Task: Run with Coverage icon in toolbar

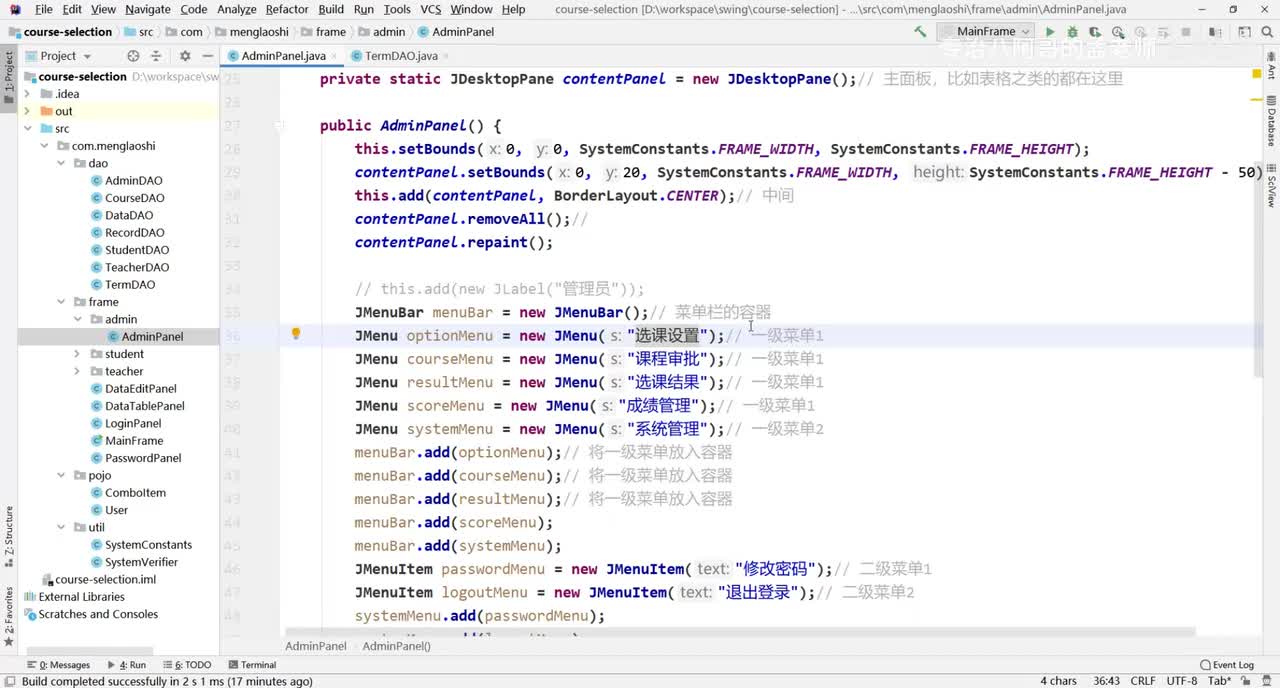Action: click(x=1095, y=32)
